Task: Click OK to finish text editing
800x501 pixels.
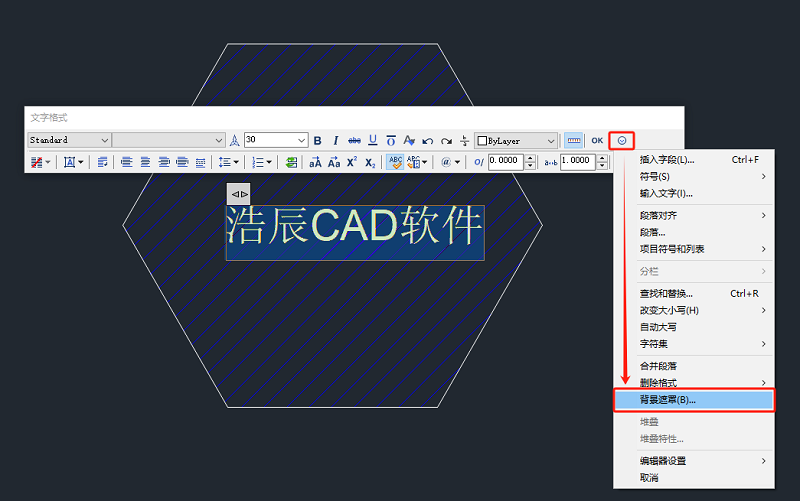Action: tap(597, 140)
